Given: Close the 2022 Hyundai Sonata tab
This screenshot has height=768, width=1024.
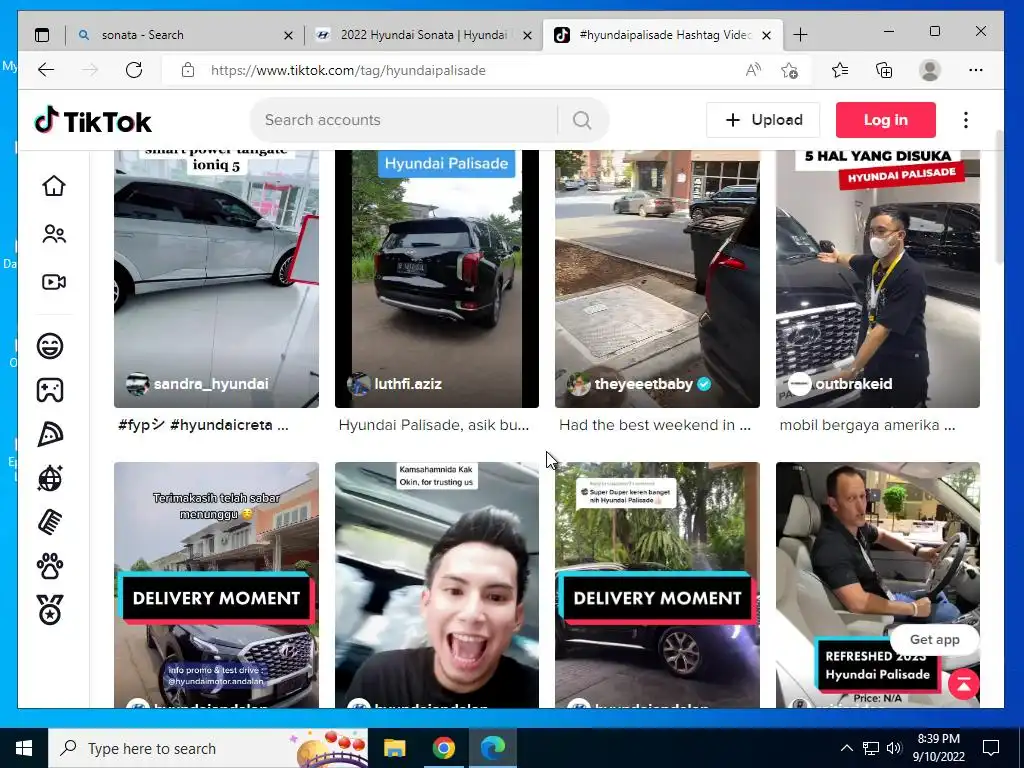Looking at the screenshot, I should coord(528,35).
